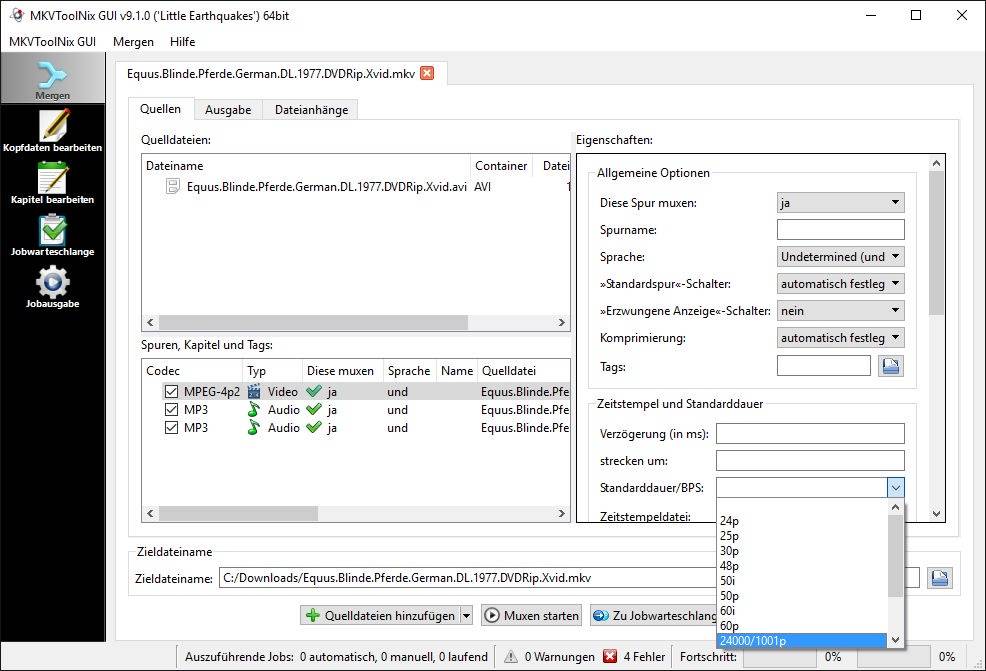Open Kapitel bearbeiten editor
The width and height of the screenshot is (986, 671).
(x=52, y=182)
